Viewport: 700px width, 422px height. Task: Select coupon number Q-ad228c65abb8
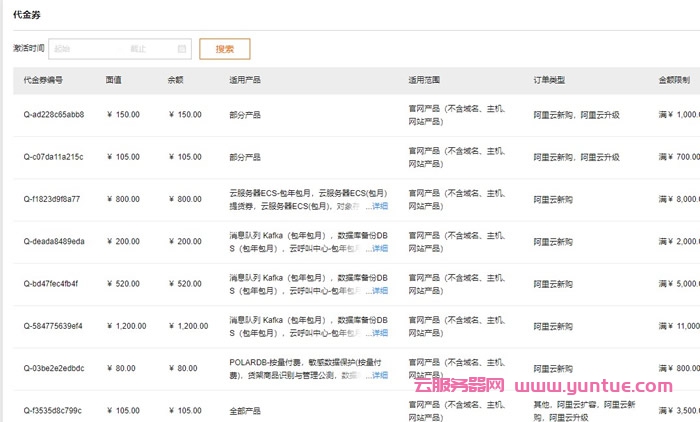(54, 115)
